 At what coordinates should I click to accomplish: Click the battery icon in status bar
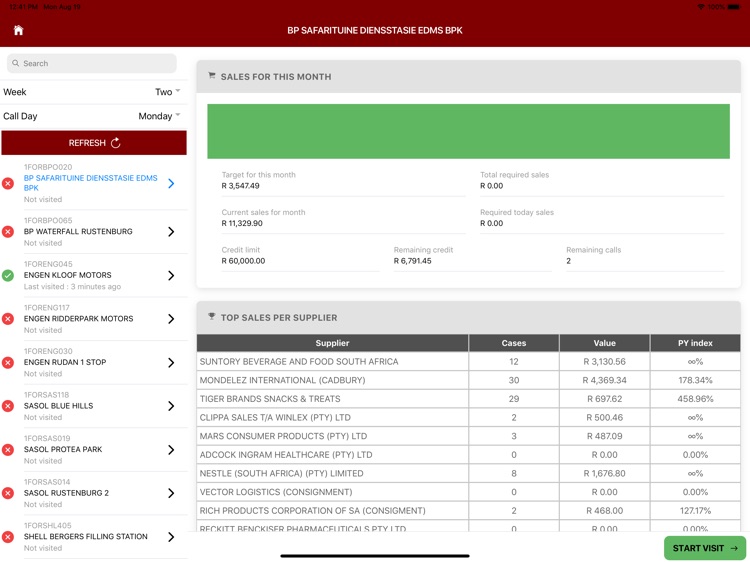pyautogui.click(x=734, y=7)
